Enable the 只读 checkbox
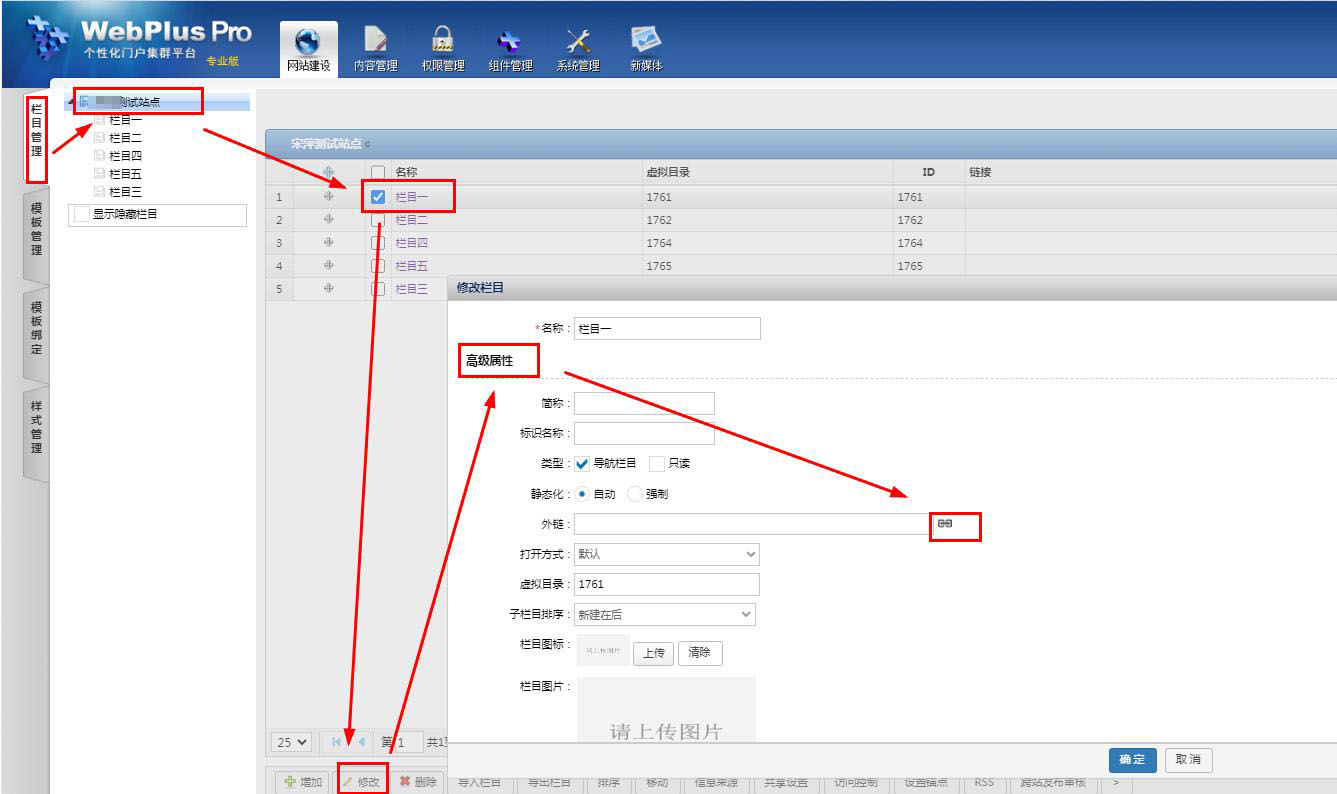Viewport: 1337px width, 794px height. point(657,464)
